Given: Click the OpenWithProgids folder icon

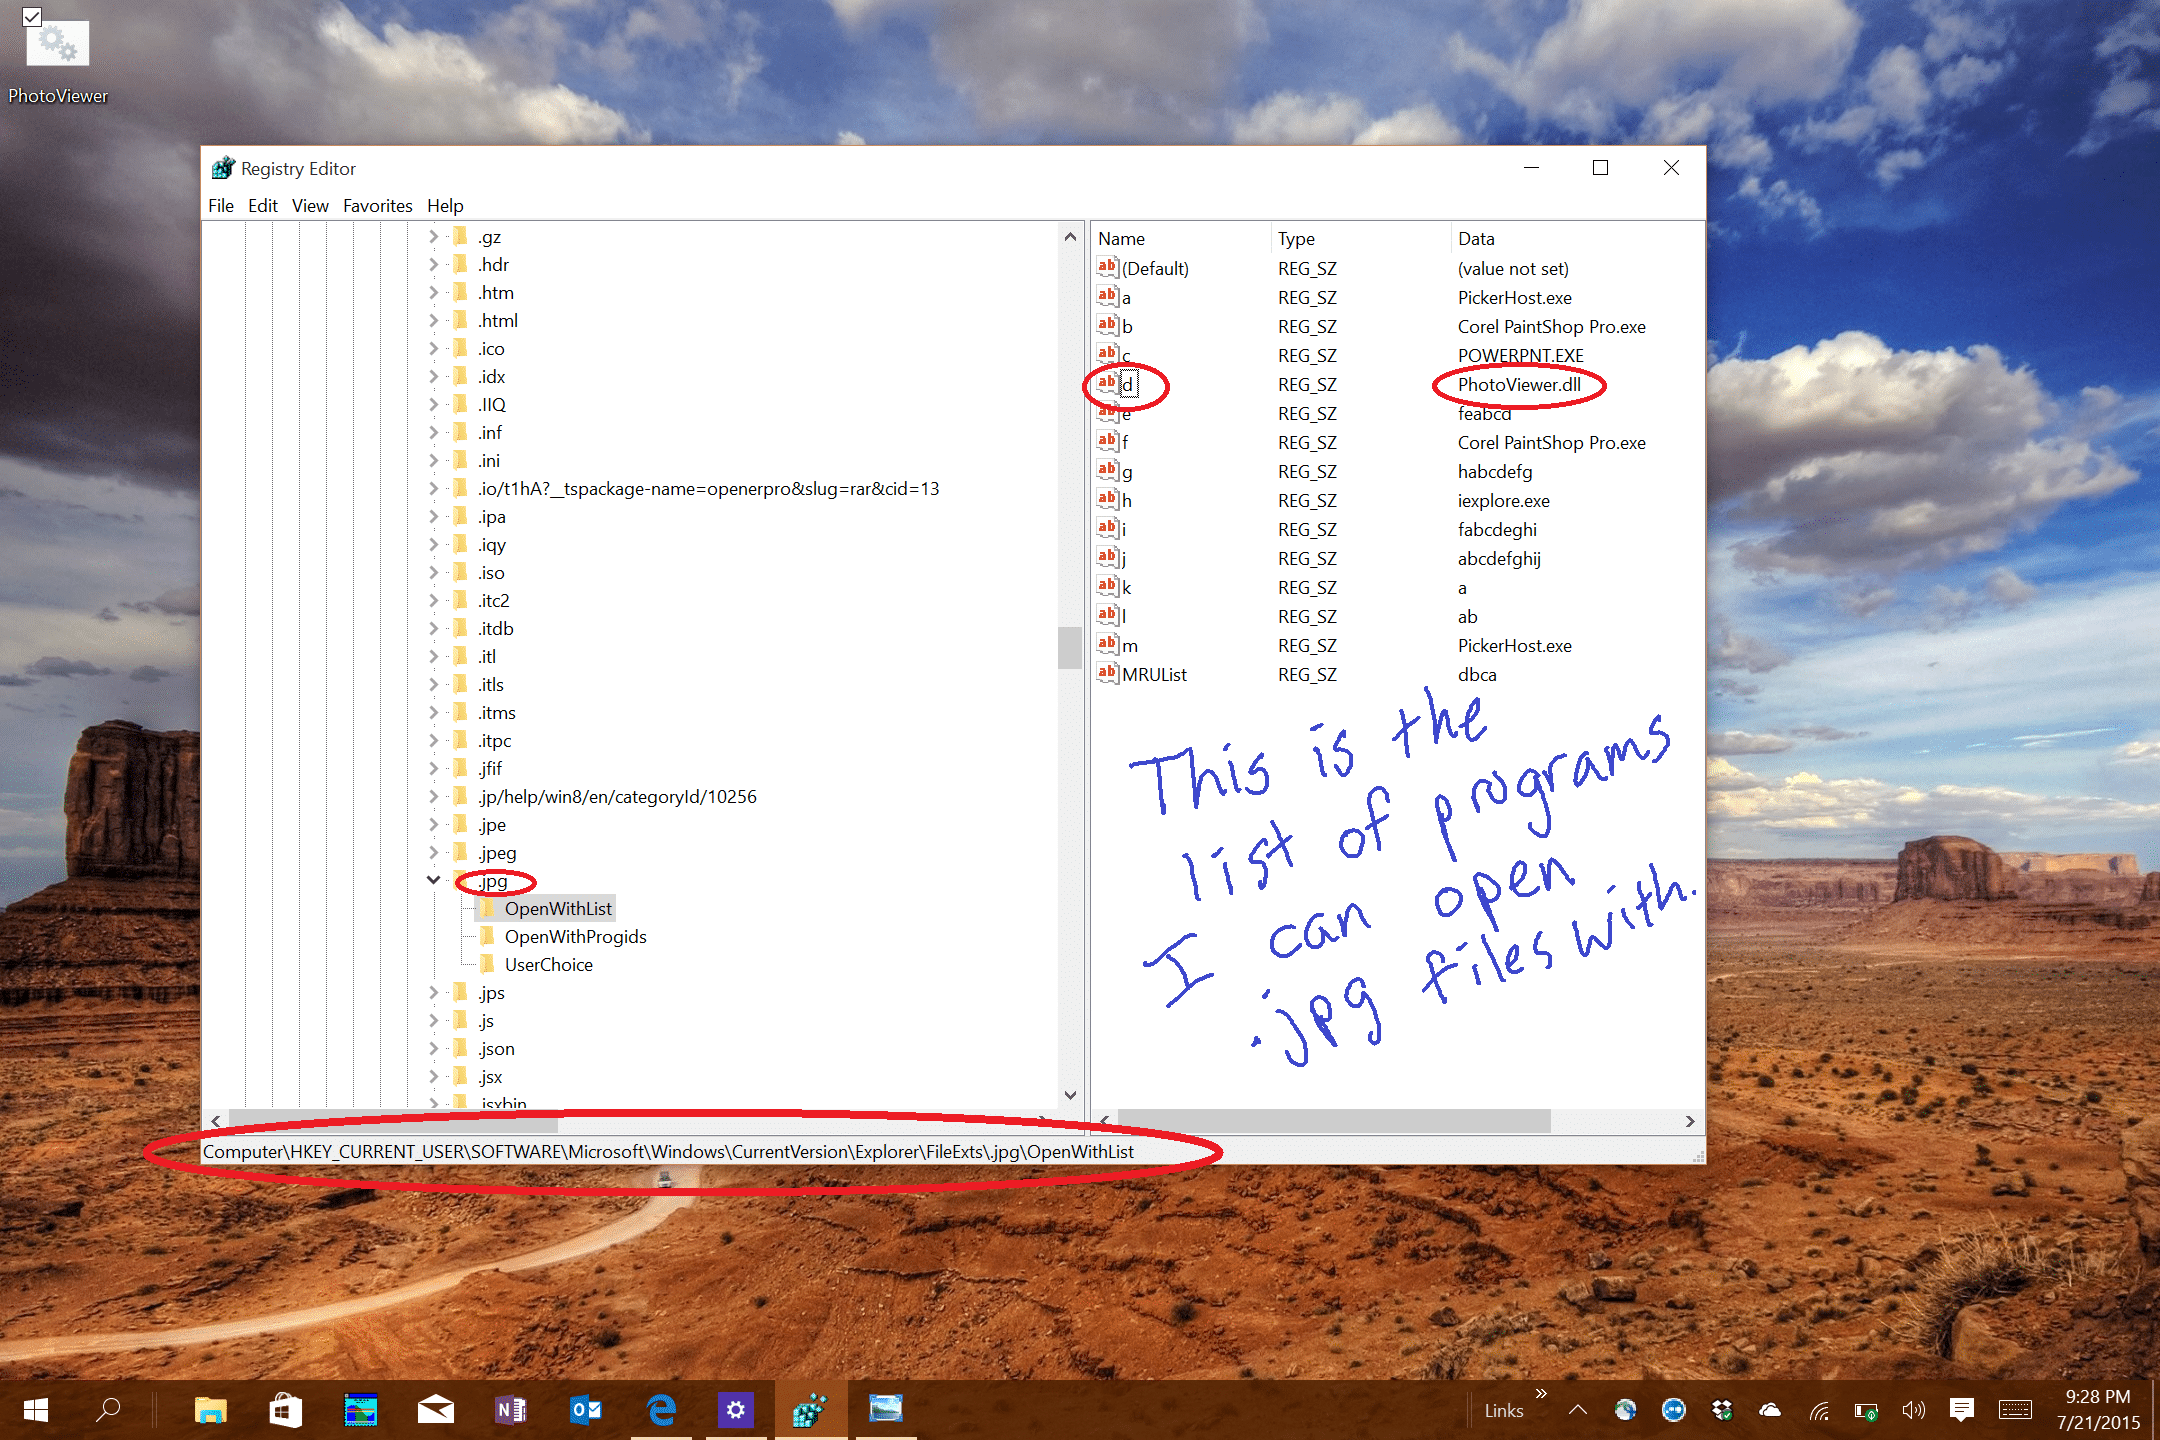Looking at the screenshot, I should point(487,936).
